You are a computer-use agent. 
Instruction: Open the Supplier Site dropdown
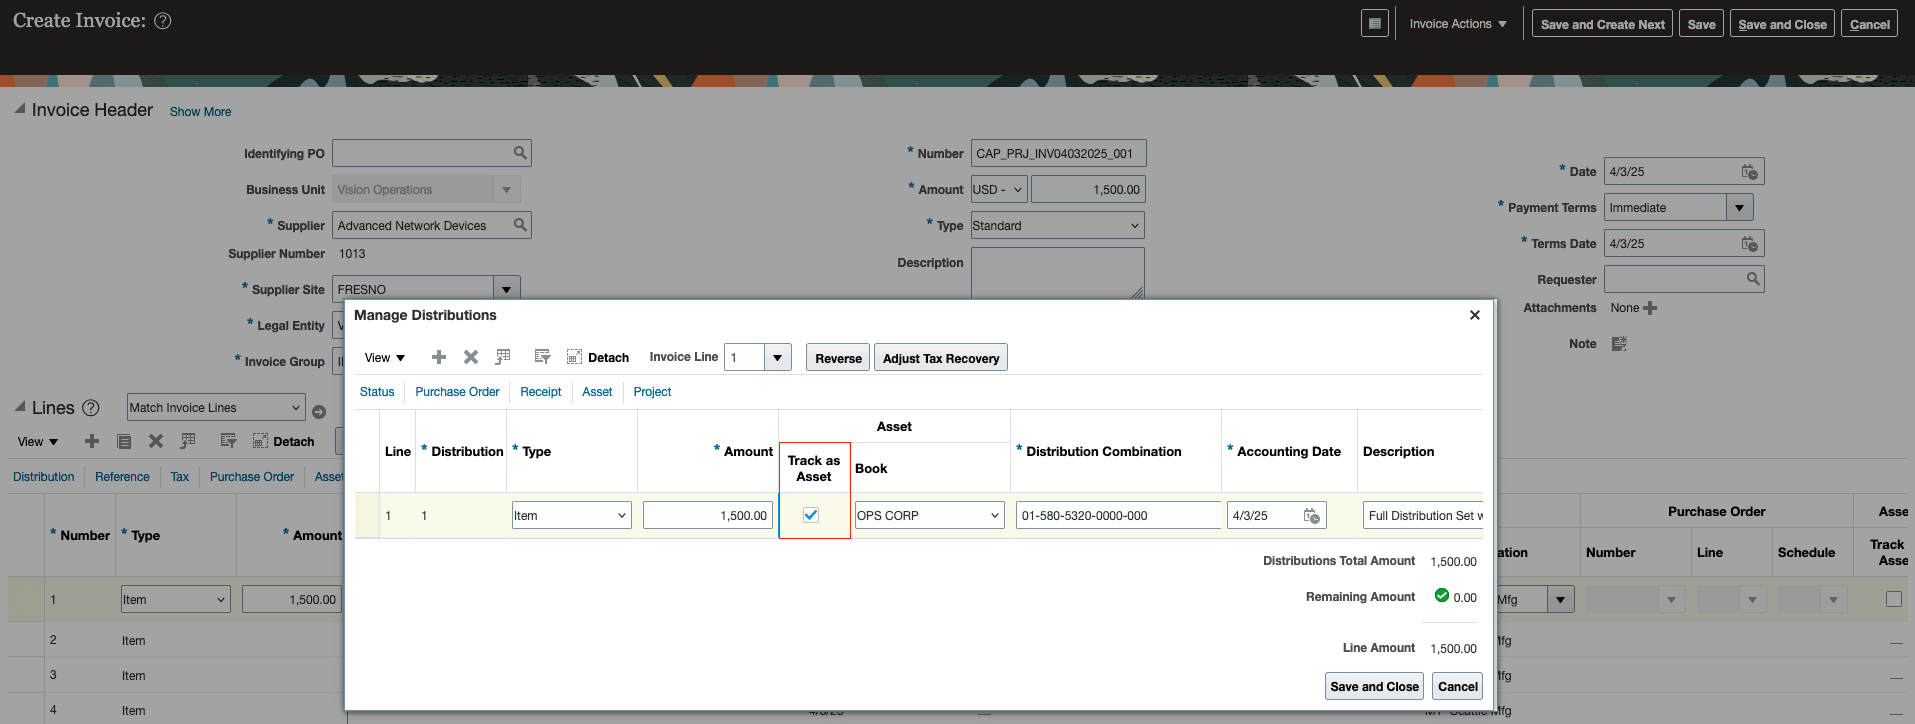507,289
